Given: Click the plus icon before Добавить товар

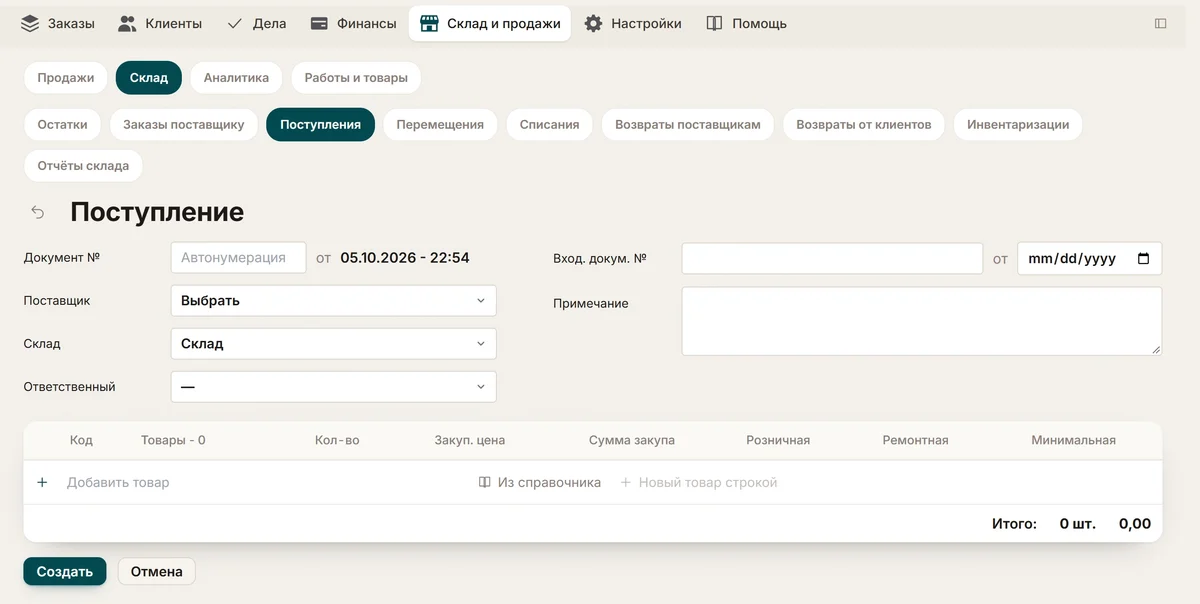Looking at the screenshot, I should pos(42,482).
